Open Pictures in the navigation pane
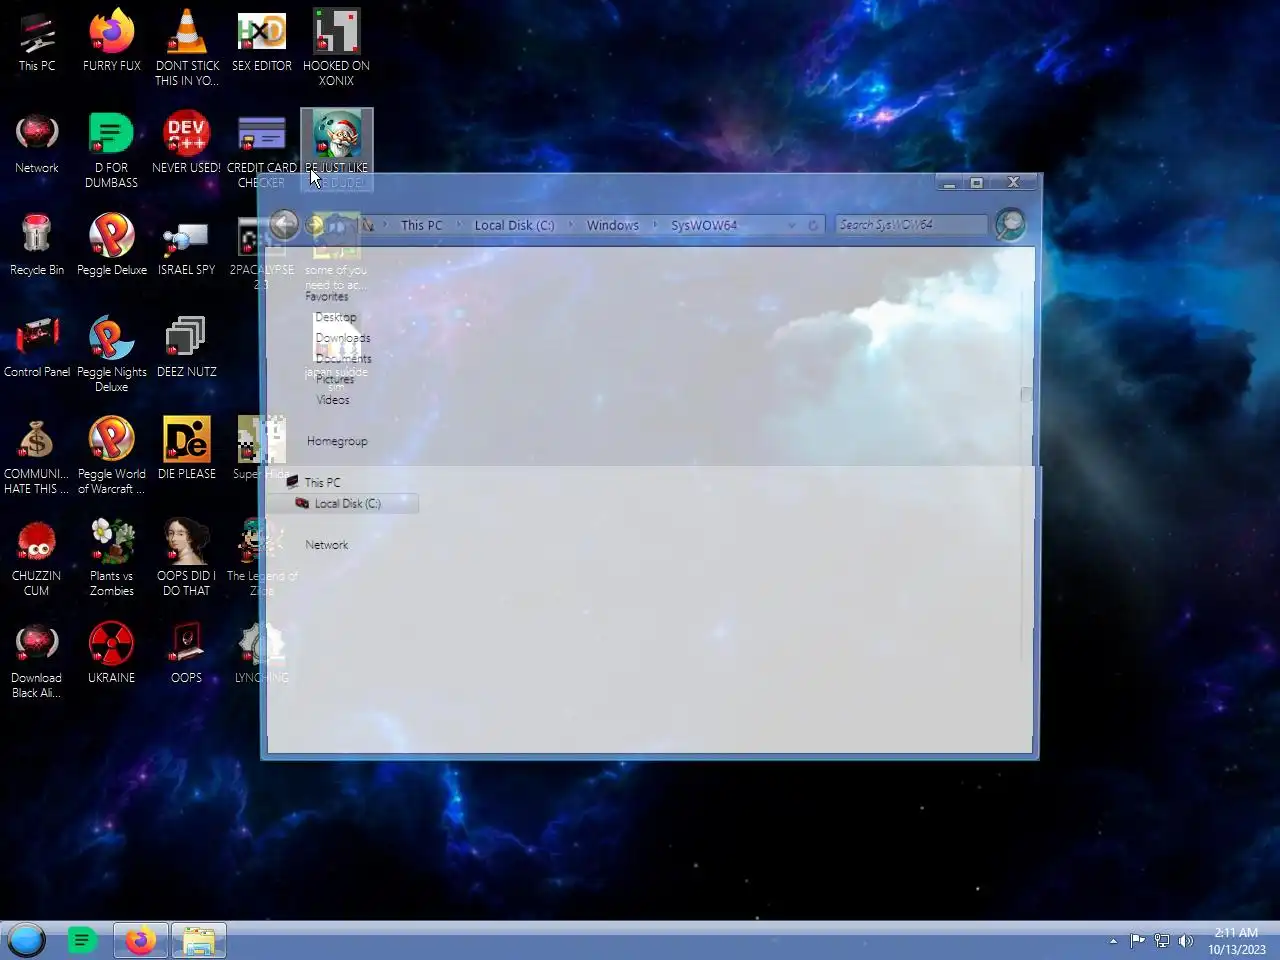 coord(334,379)
